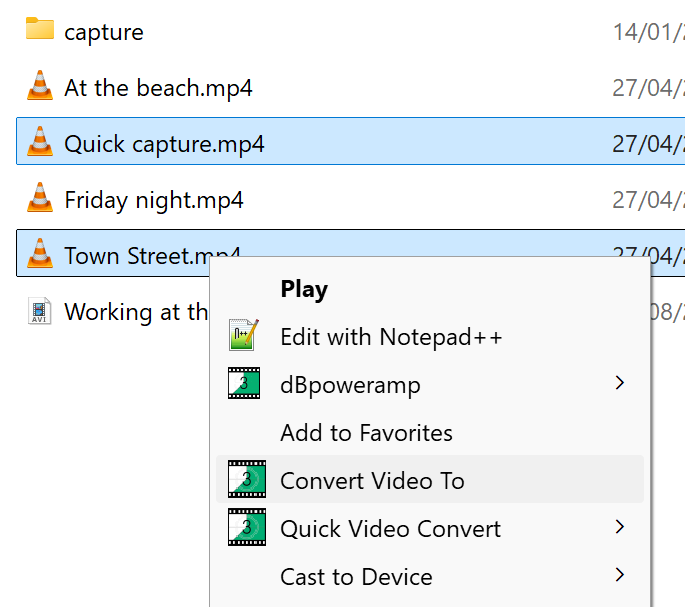Image resolution: width=685 pixels, height=607 pixels.
Task: Click the AVI file icon for Working file
Action: pyautogui.click(x=39, y=311)
